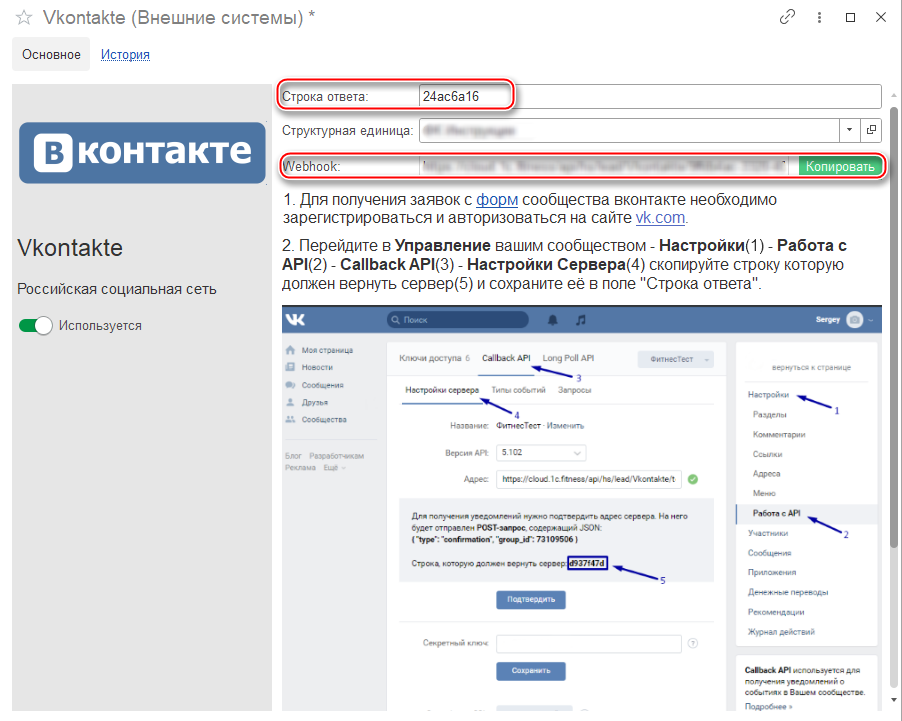Image resolution: width=902 pixels, height=721 pixels.
Task: Open the Структурная единица selection dialog icon
Action: tap(872, 130)
